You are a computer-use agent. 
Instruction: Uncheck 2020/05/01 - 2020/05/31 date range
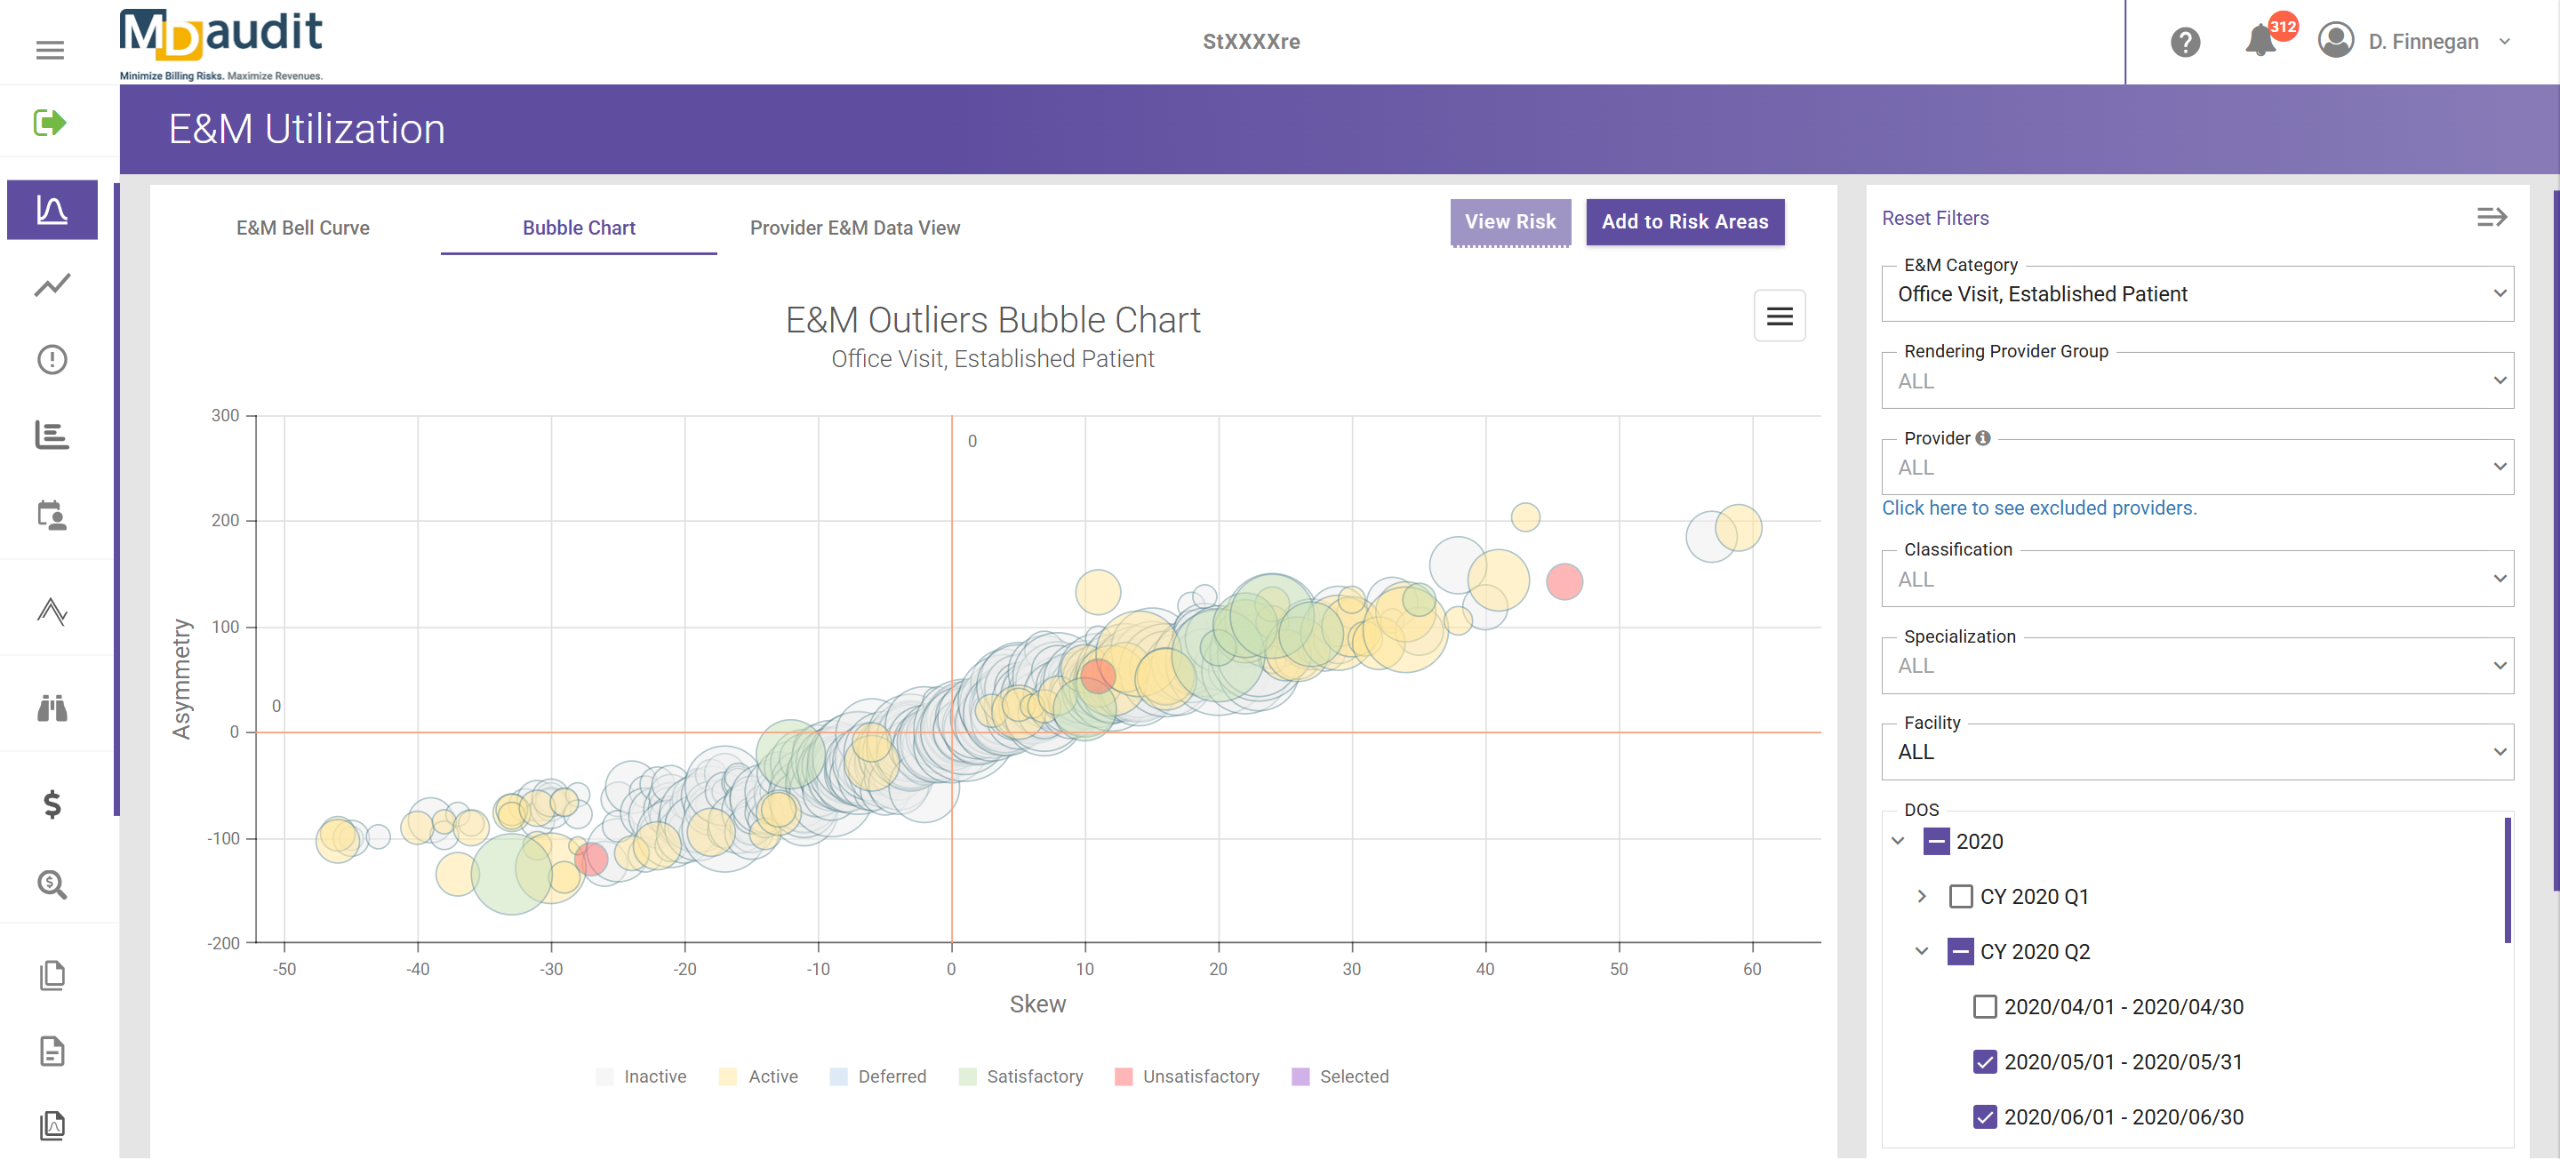[1985, 1062]
